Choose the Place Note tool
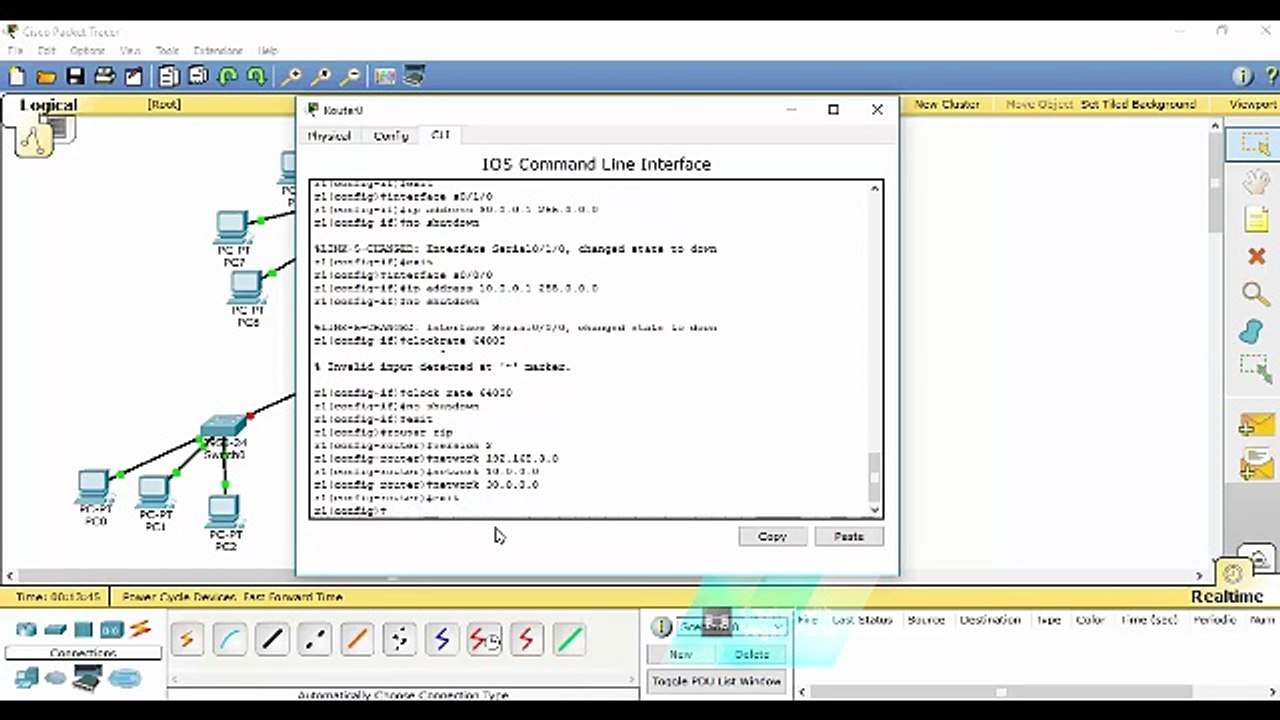1280x720 pixels. point(1255,219)
